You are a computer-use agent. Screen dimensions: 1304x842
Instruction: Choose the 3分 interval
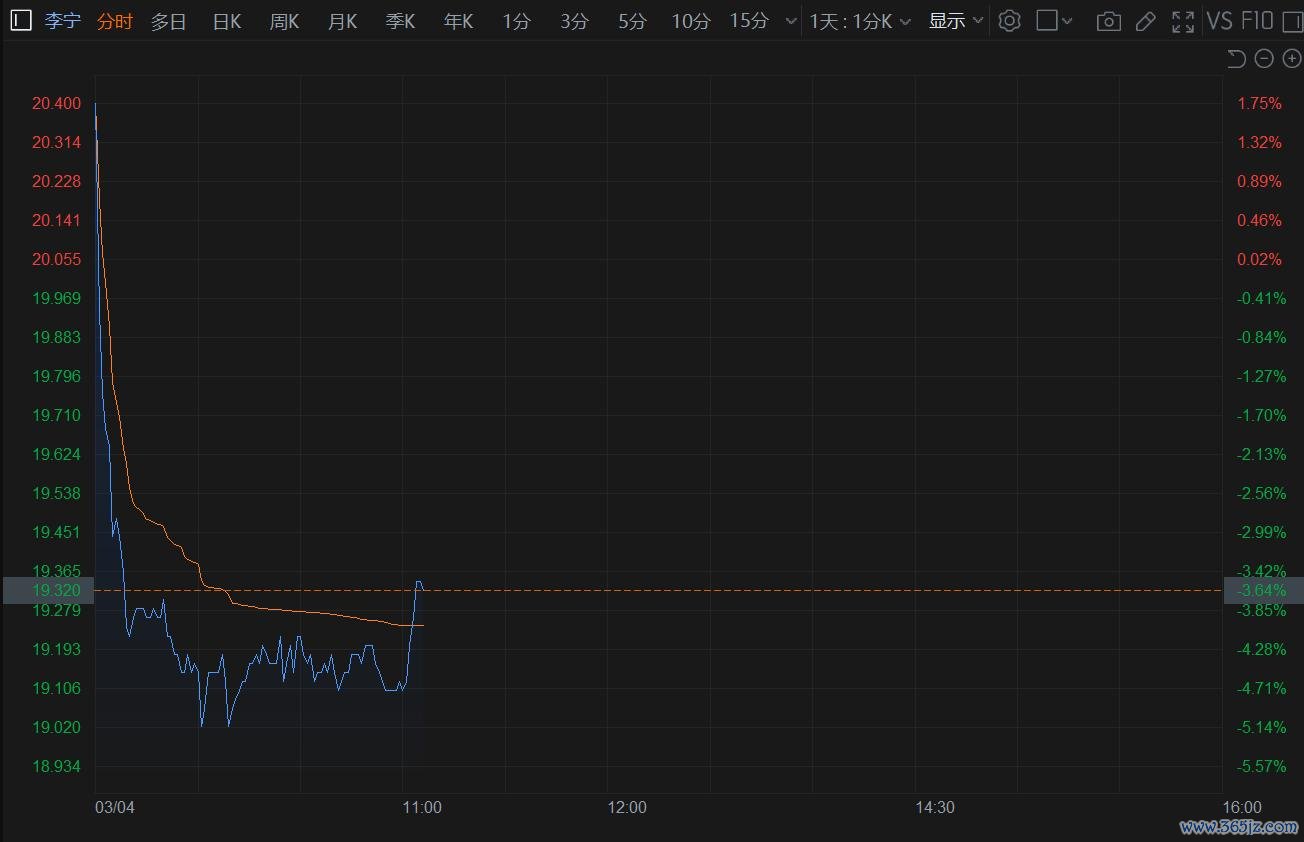(574, 21)
